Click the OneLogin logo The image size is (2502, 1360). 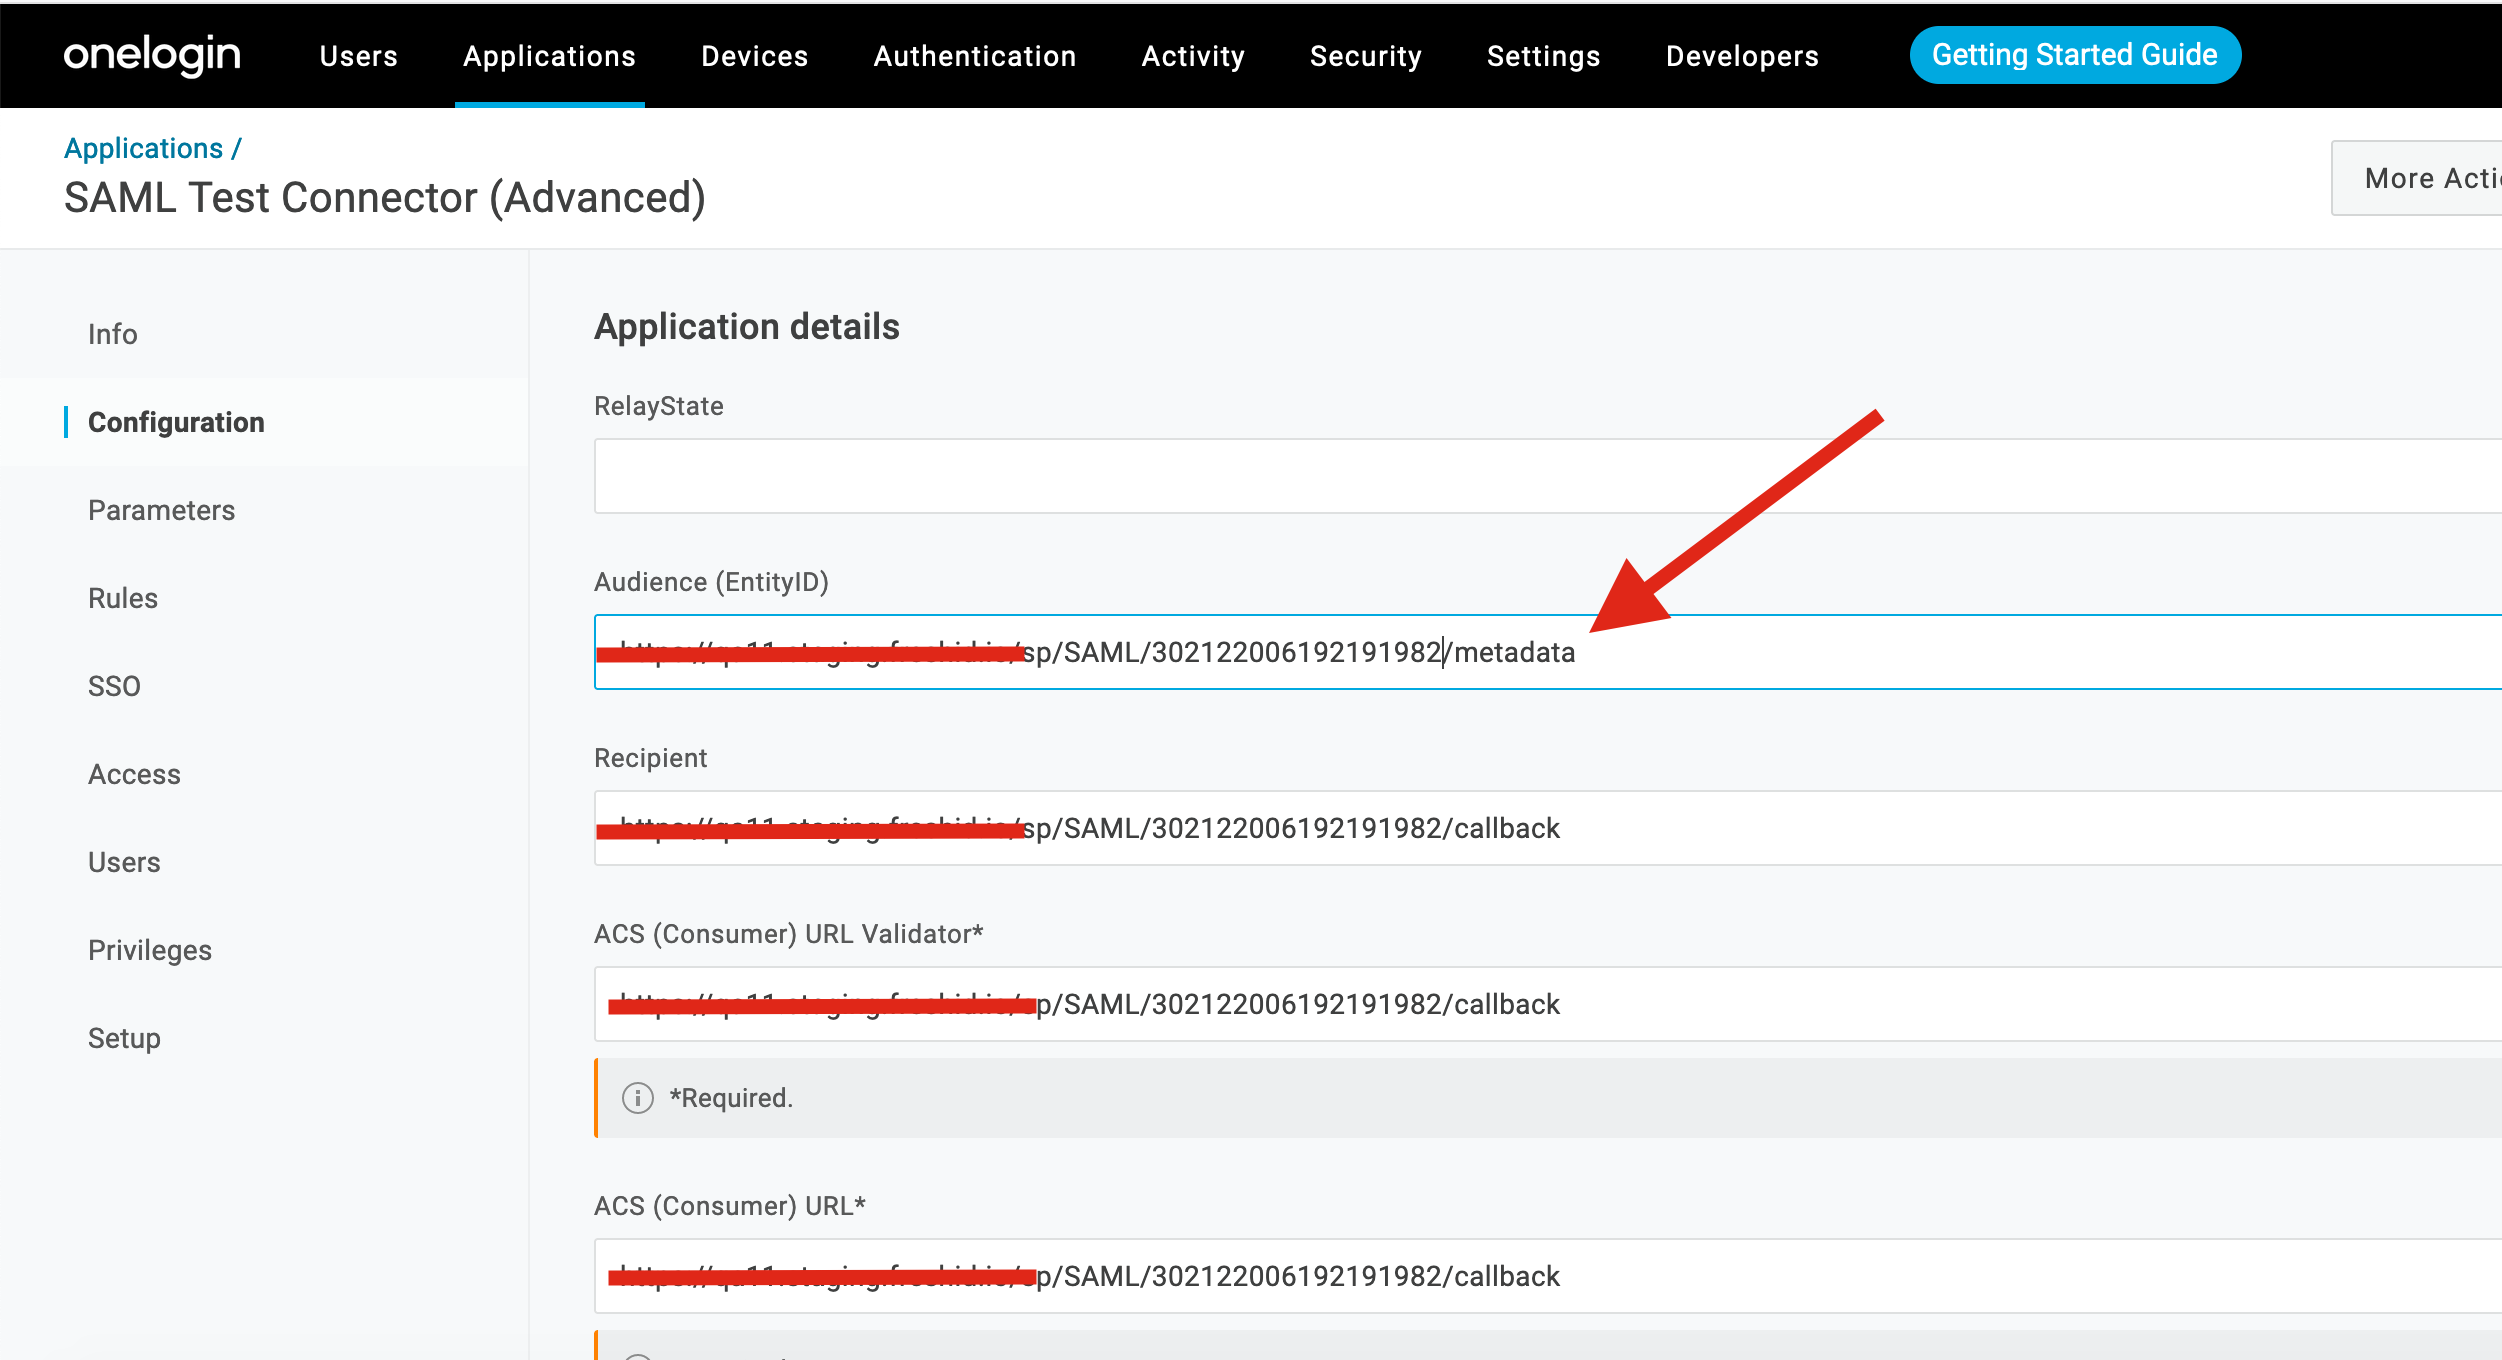(152, 55)
